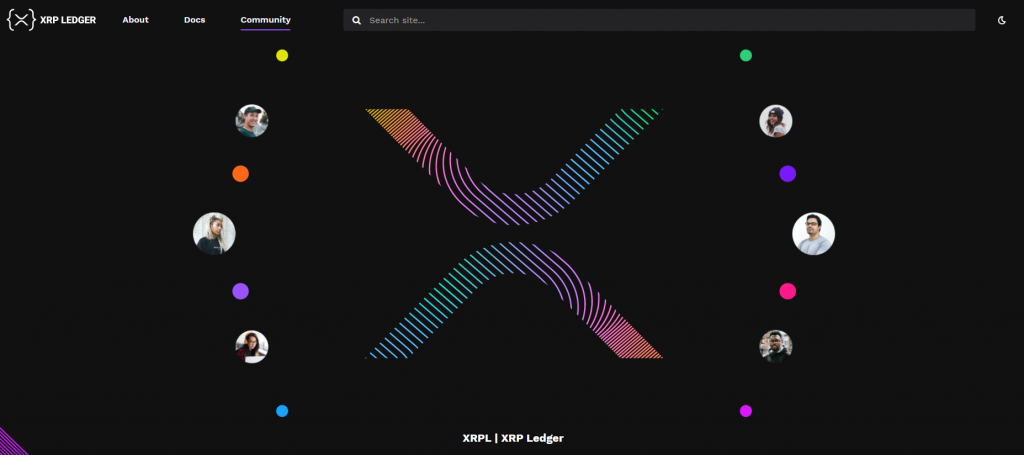Click the bearded man avatar
The height and width of the screenshot is (455, 1024).
coord(776,346)
